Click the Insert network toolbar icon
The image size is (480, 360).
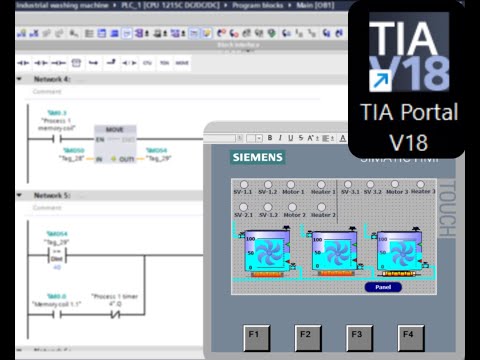click(22, 33)
